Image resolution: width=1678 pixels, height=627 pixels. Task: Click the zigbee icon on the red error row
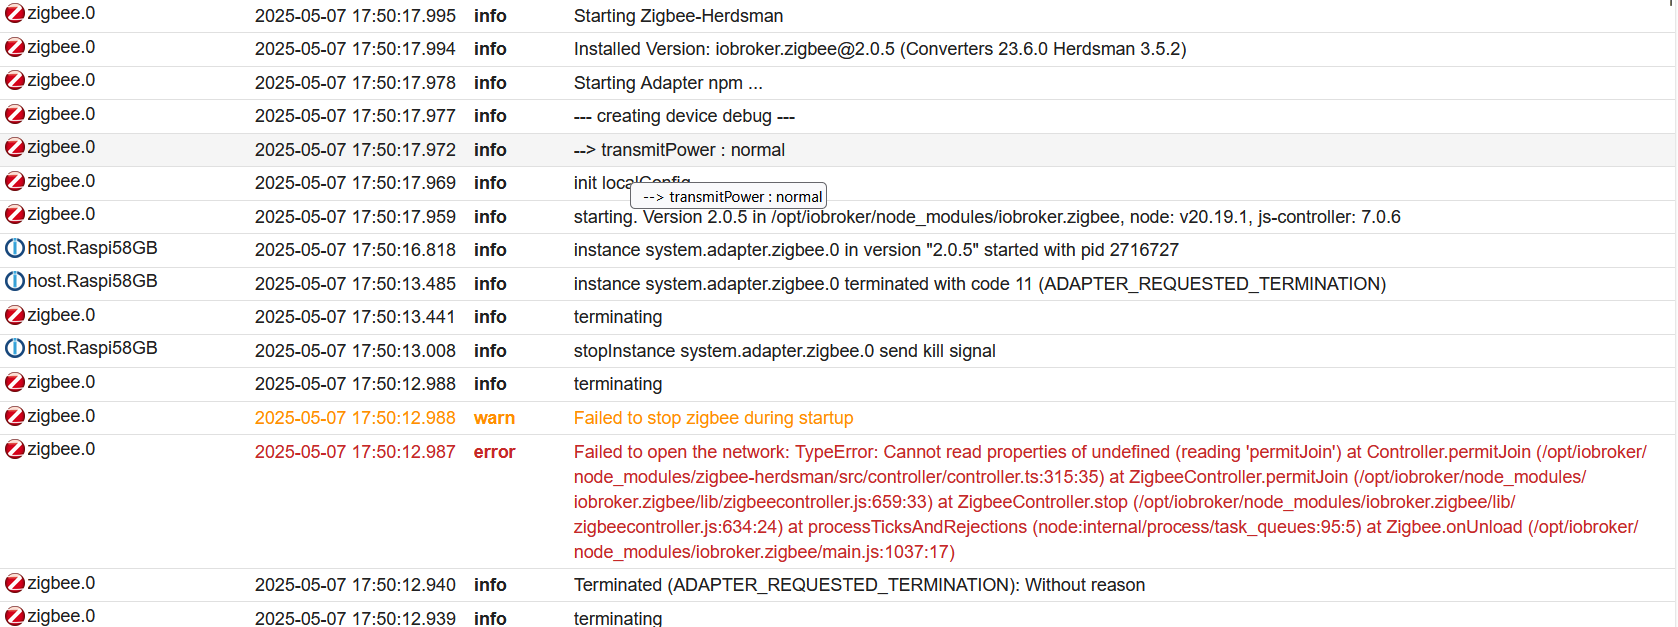[x=15, y=449]
